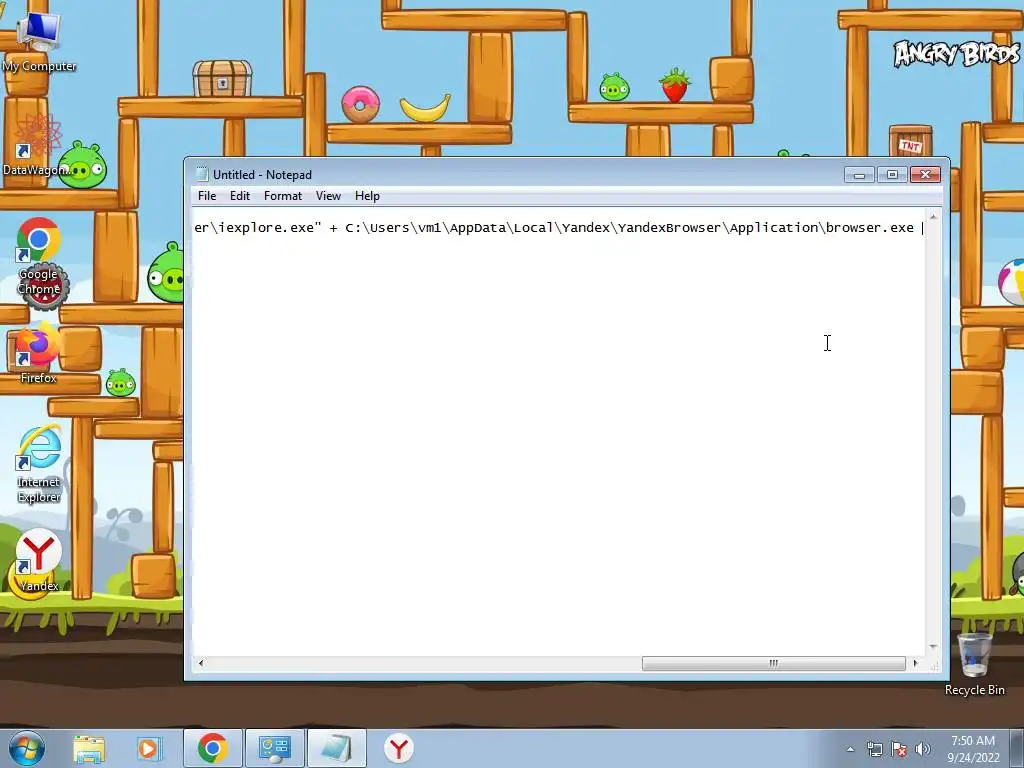This screenshot has width=1024, height=768.
Task: Click the iexplore.exe text in Notepad
Action: 266,227
